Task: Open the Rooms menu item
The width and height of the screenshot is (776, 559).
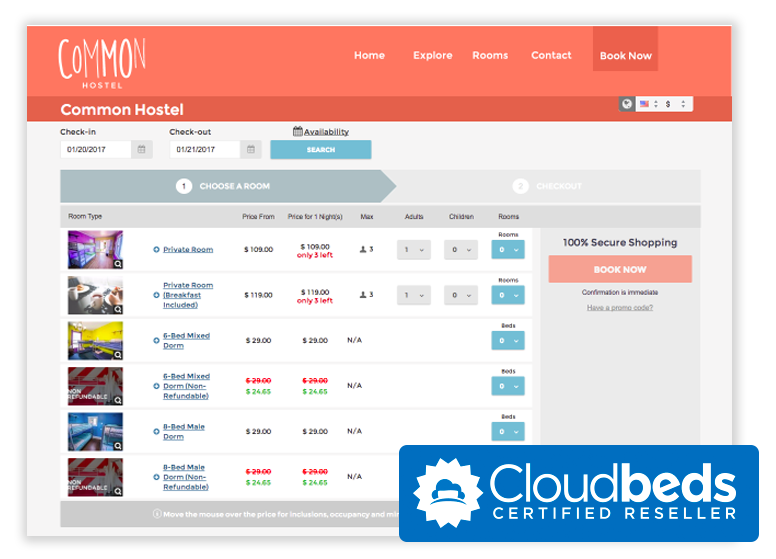Action: tap(490, 55)
